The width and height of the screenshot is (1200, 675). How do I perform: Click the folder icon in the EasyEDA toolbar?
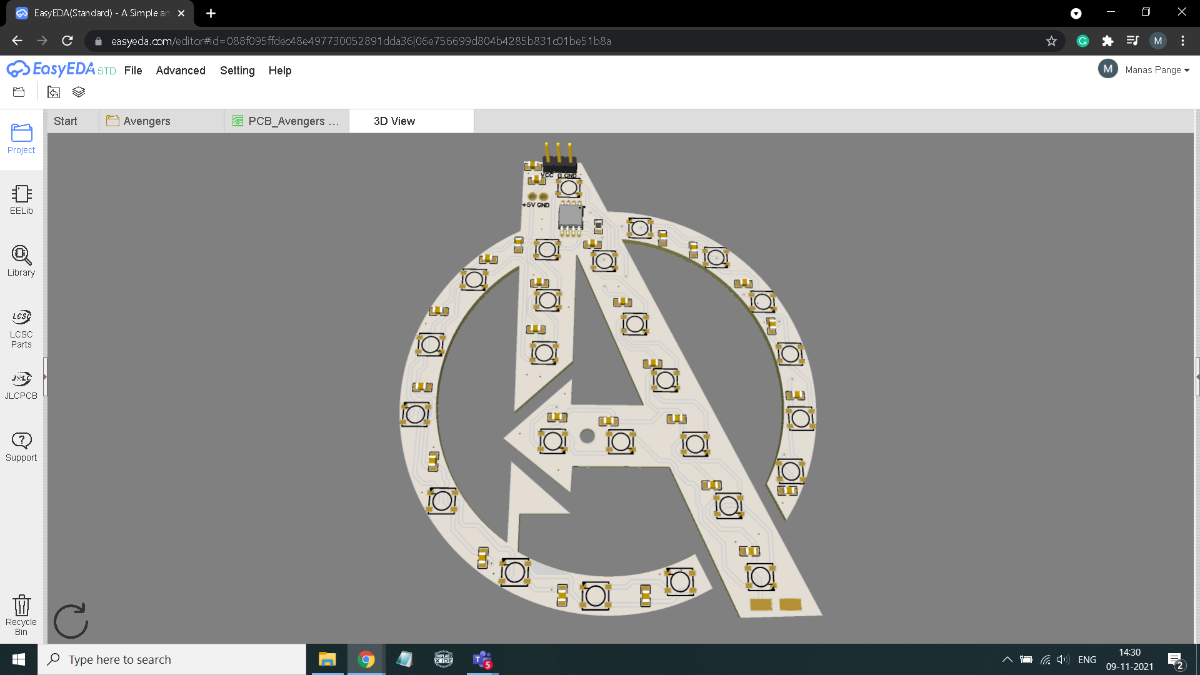pyautogui.click(x=19, y=92)
